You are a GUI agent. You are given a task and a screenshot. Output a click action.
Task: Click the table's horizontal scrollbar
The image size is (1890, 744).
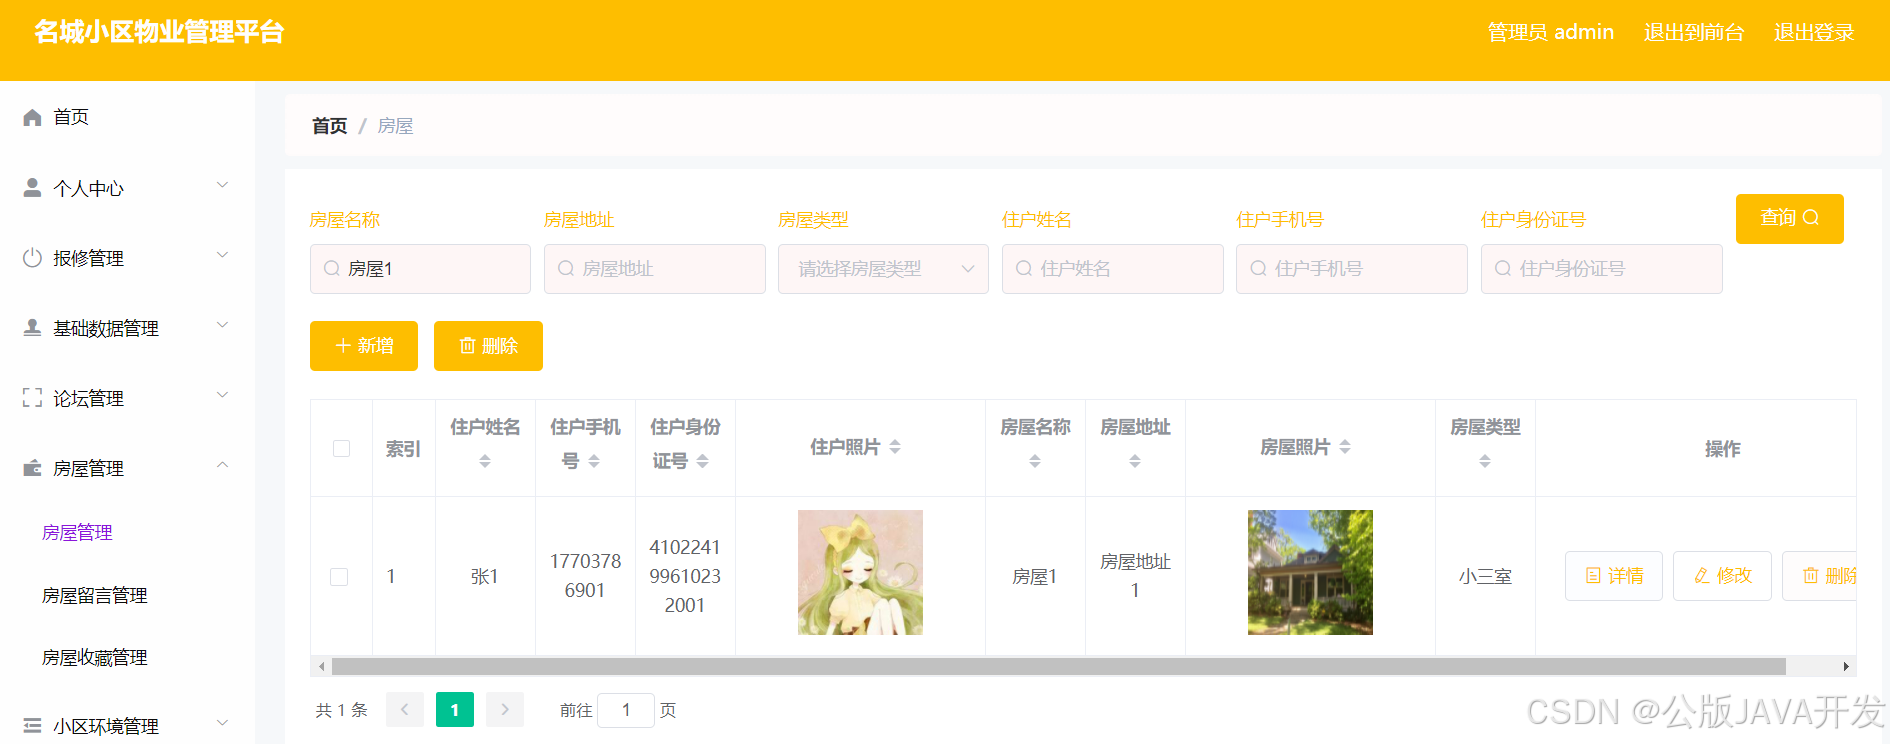tap(1058, 666)
